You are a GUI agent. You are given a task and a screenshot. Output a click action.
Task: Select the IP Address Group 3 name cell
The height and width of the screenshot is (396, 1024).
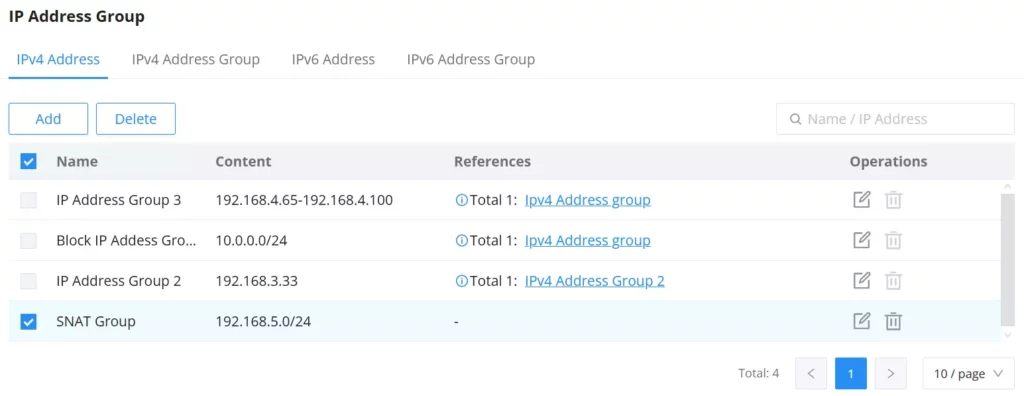point(119,200)
